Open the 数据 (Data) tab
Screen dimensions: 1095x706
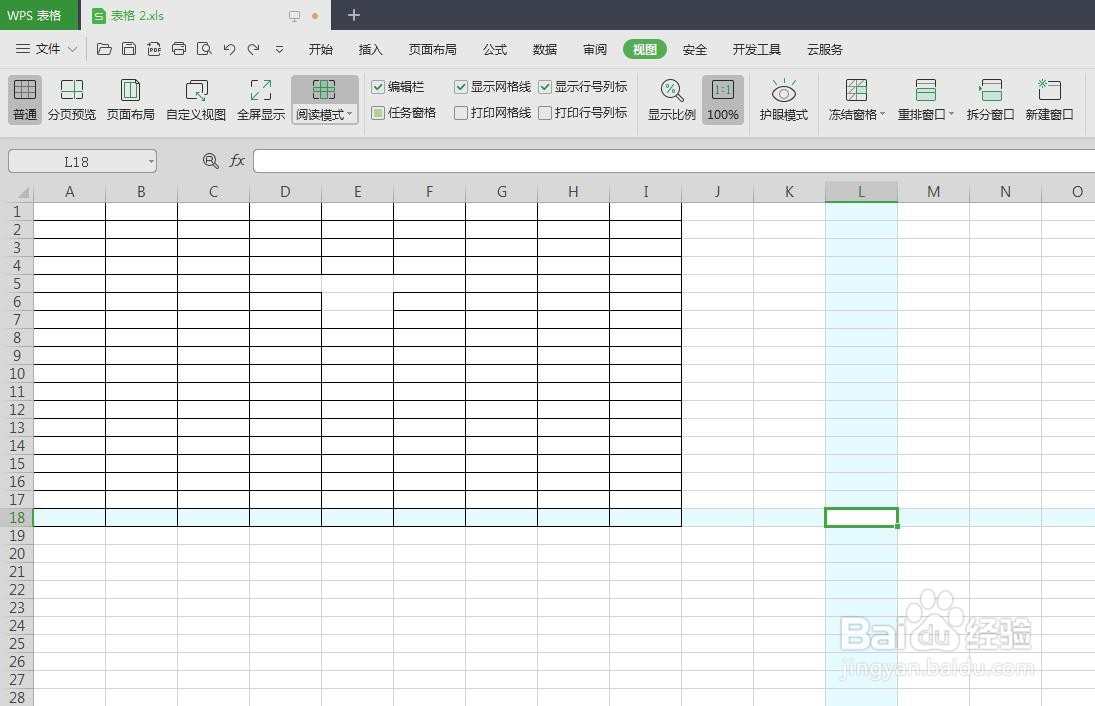pos(545,49)
